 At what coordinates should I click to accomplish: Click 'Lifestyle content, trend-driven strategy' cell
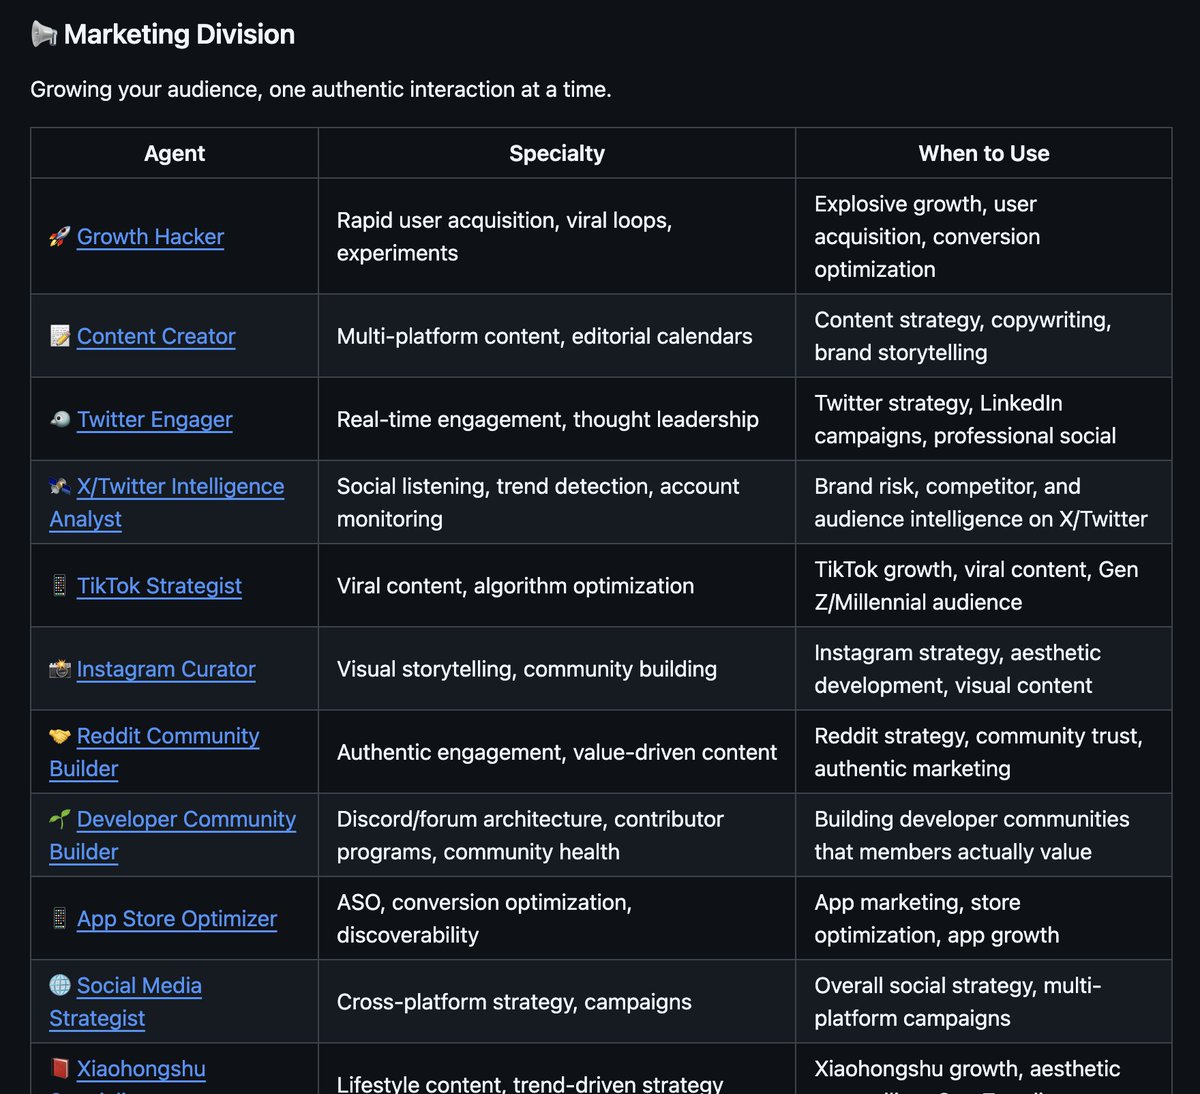click(557, 1070)
